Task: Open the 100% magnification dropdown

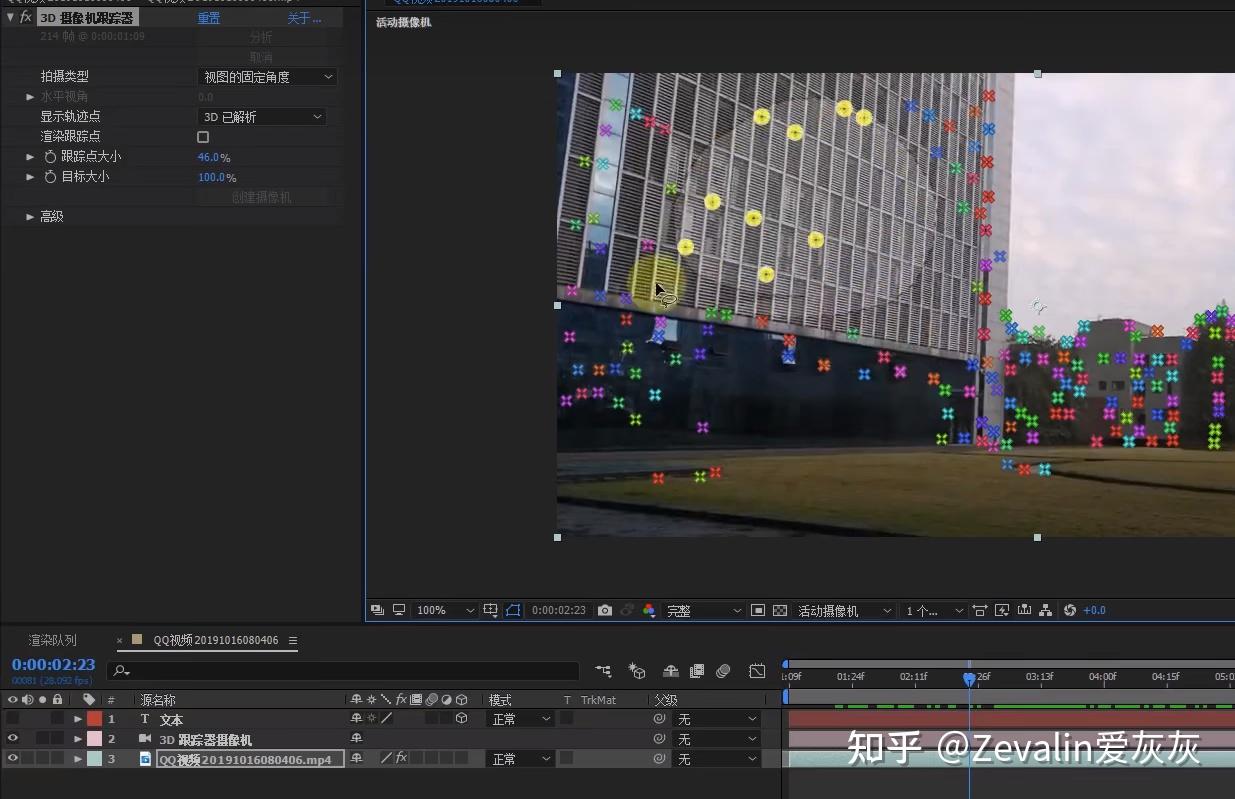Action: (x=445, y=610)
